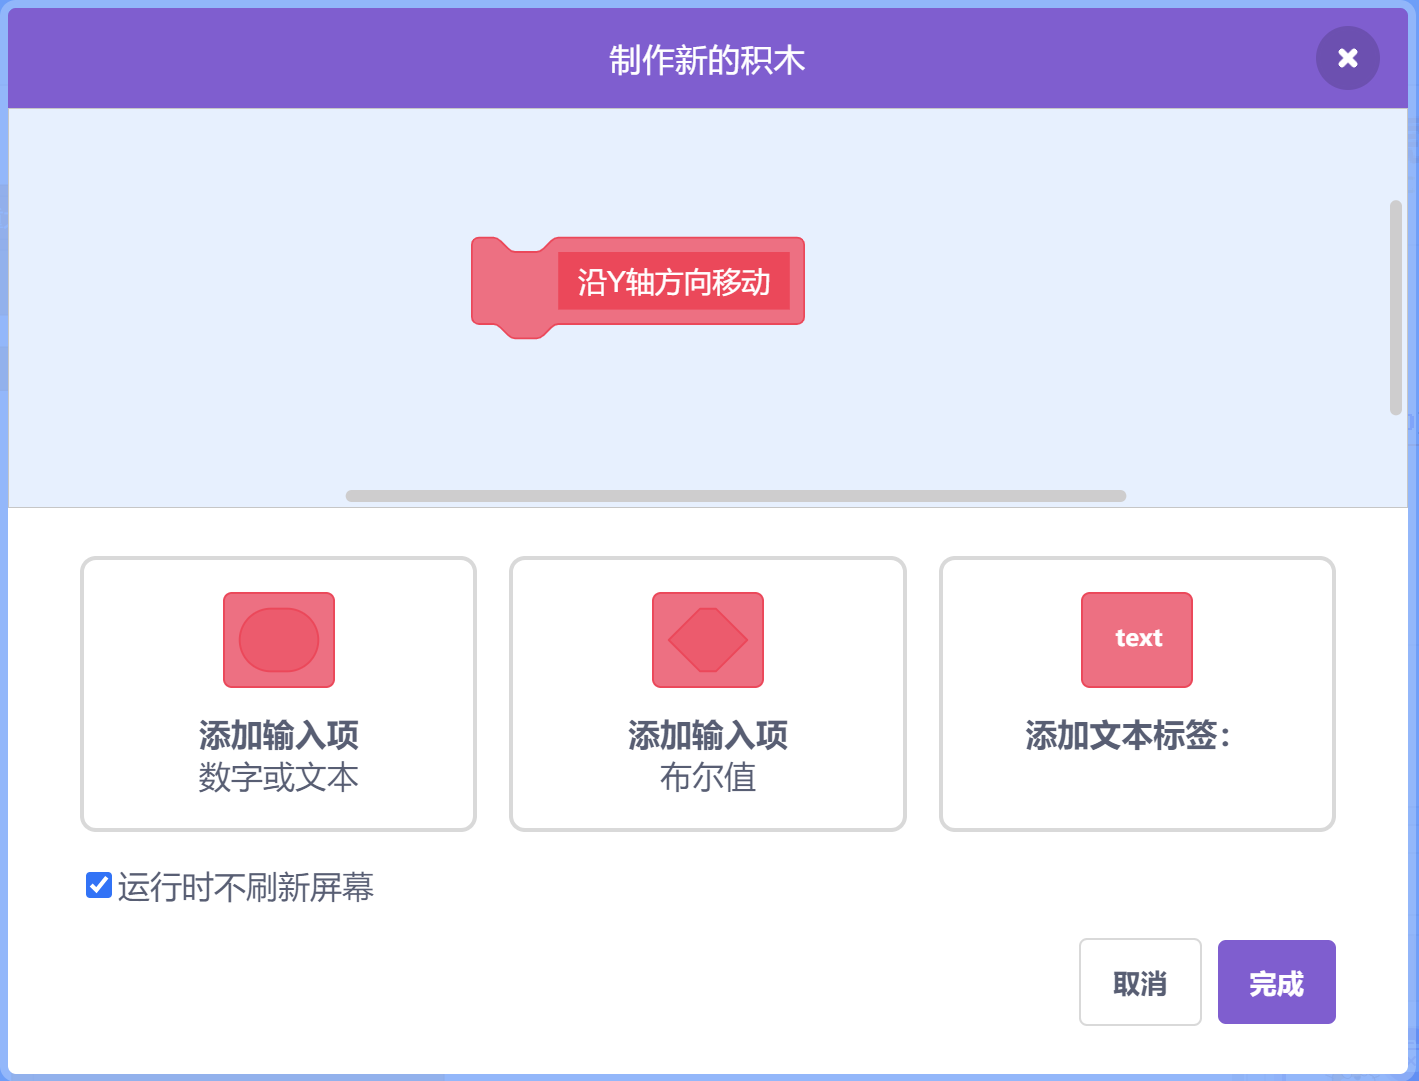
Task: Click the vertical scrollbar in block preview
Action: (x=1395, y=307)
